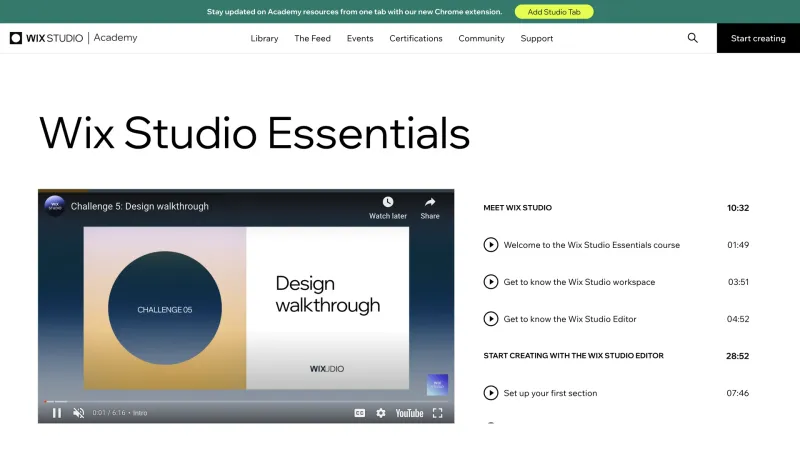Enter fullscreen mode on video

tap(438, 413)
